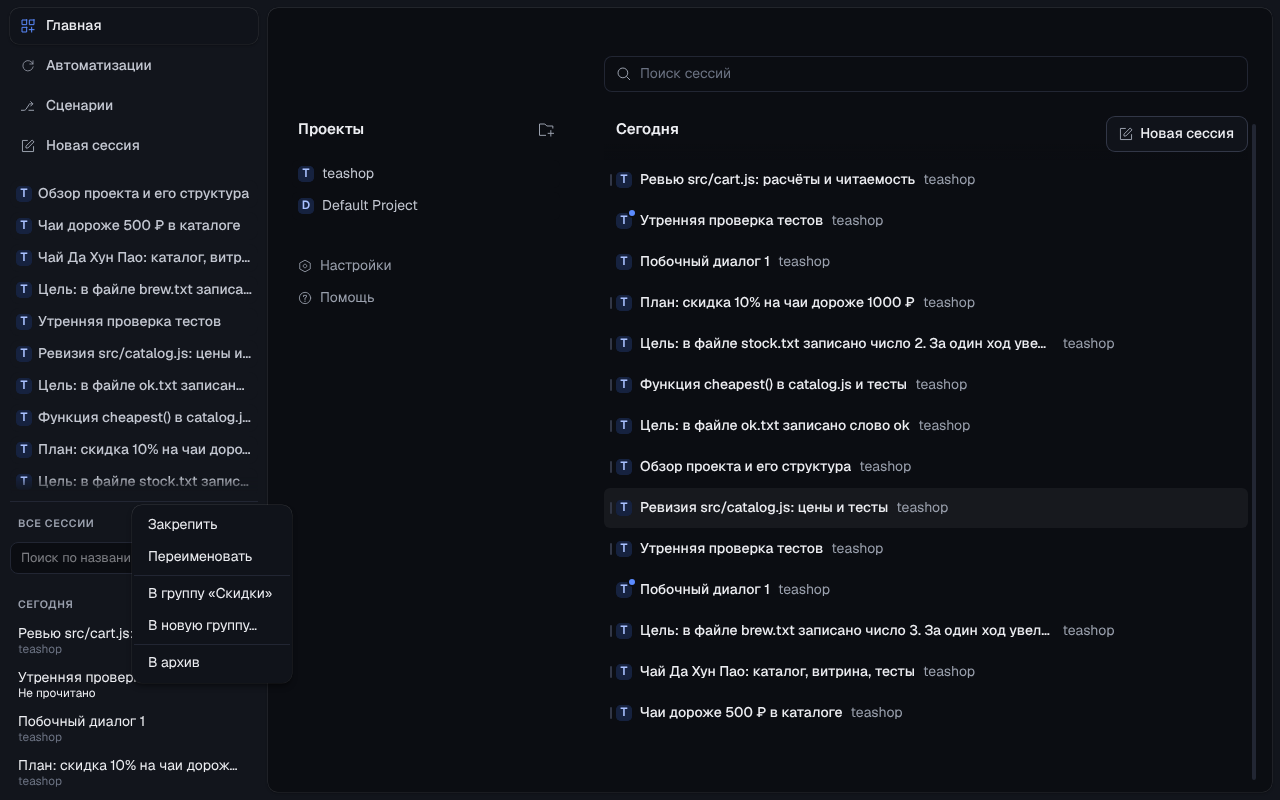The height and width of the screenshot is (800, 1280).
Task: Choose Закрепить in the context menu
Action: coord(212,525)
